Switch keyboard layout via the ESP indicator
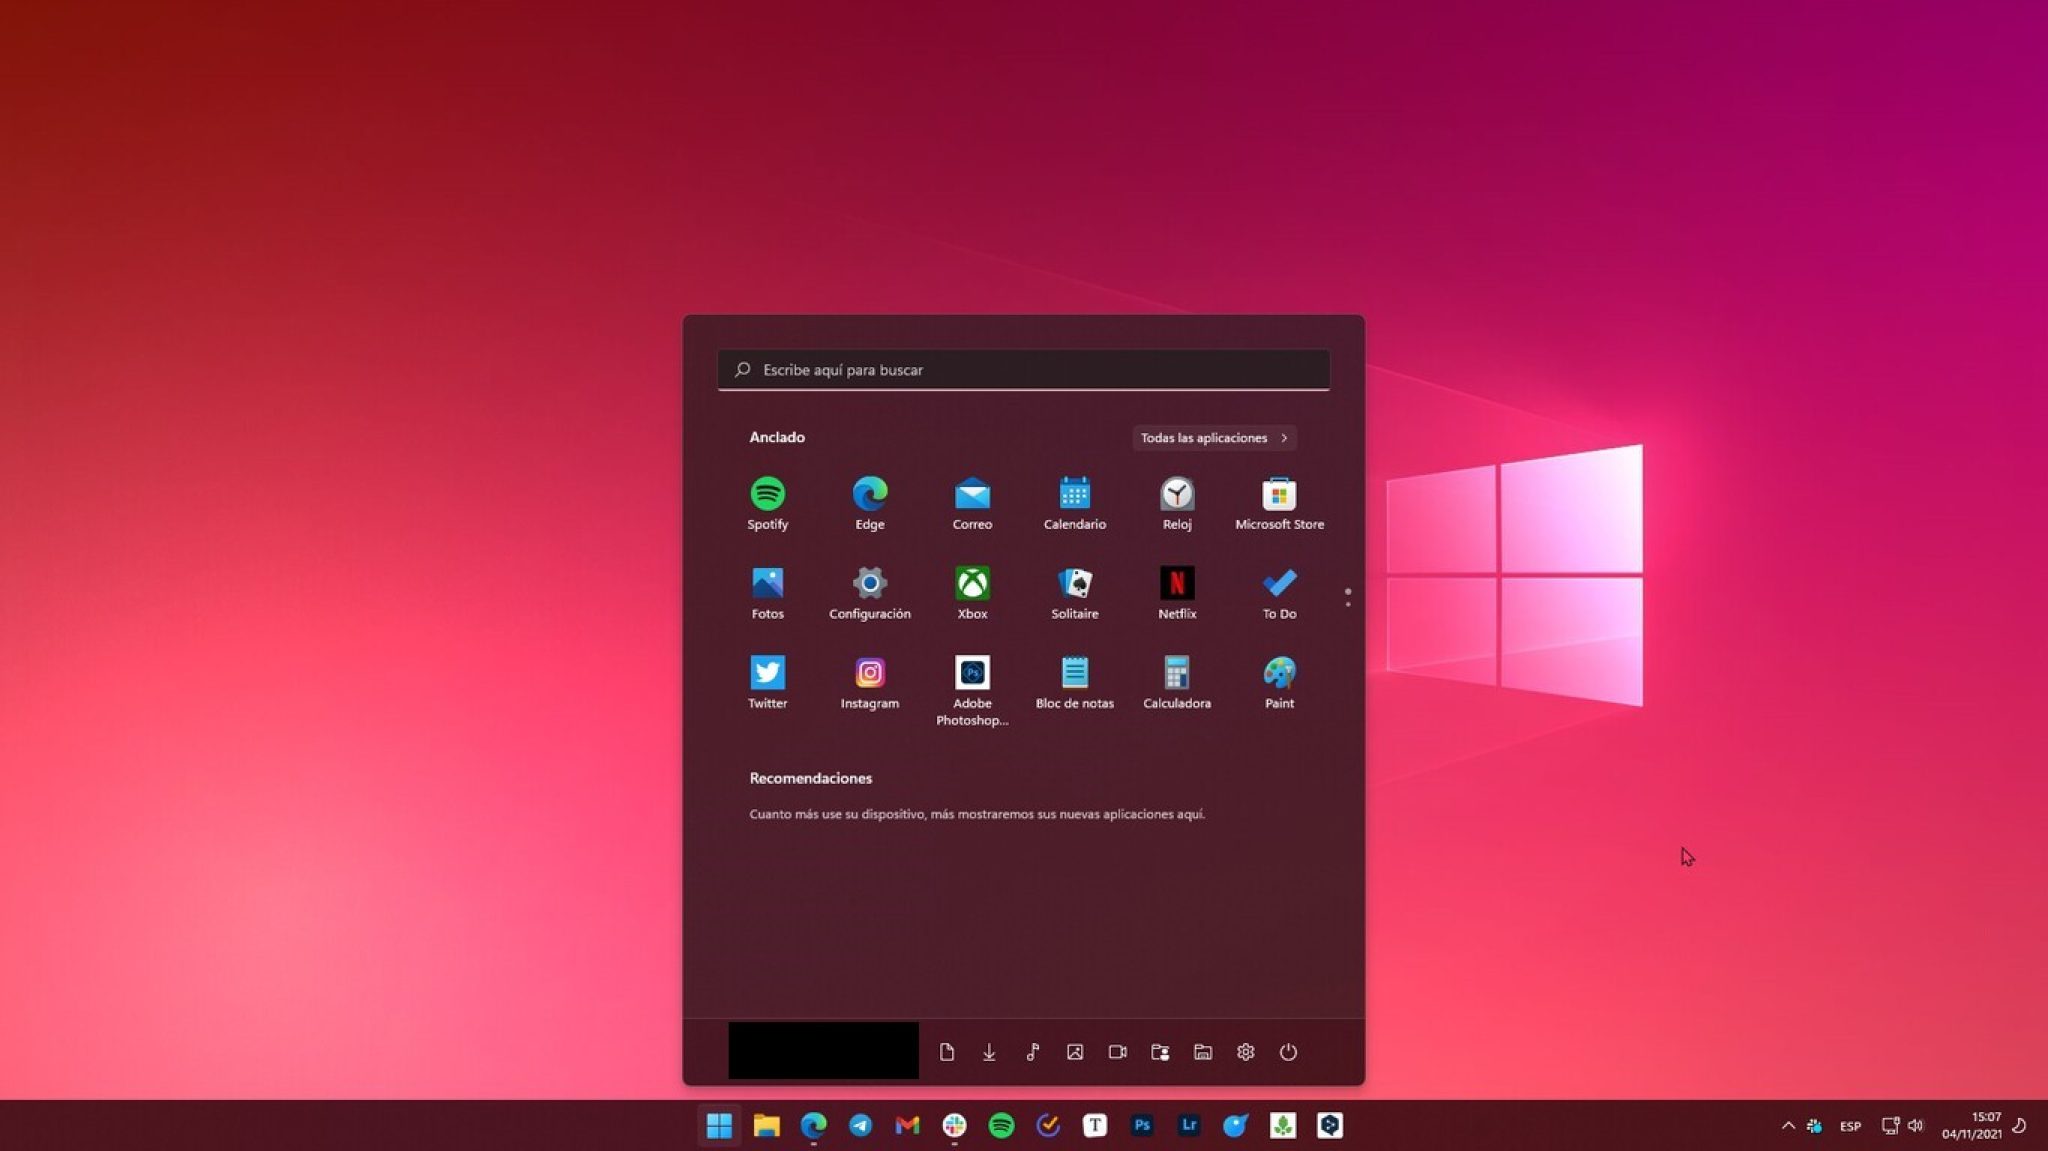Image resolution: width=2048 pixels, height=1151 pixels. (1850, 1125)
